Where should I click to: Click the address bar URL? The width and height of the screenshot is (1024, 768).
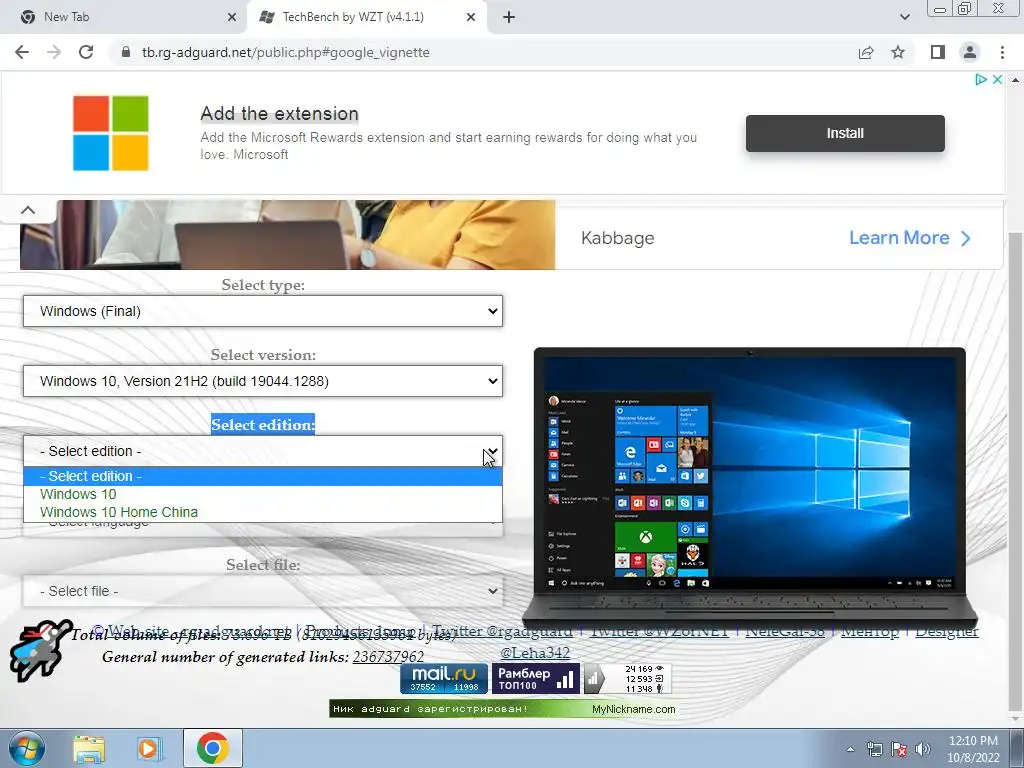point(286,52)
